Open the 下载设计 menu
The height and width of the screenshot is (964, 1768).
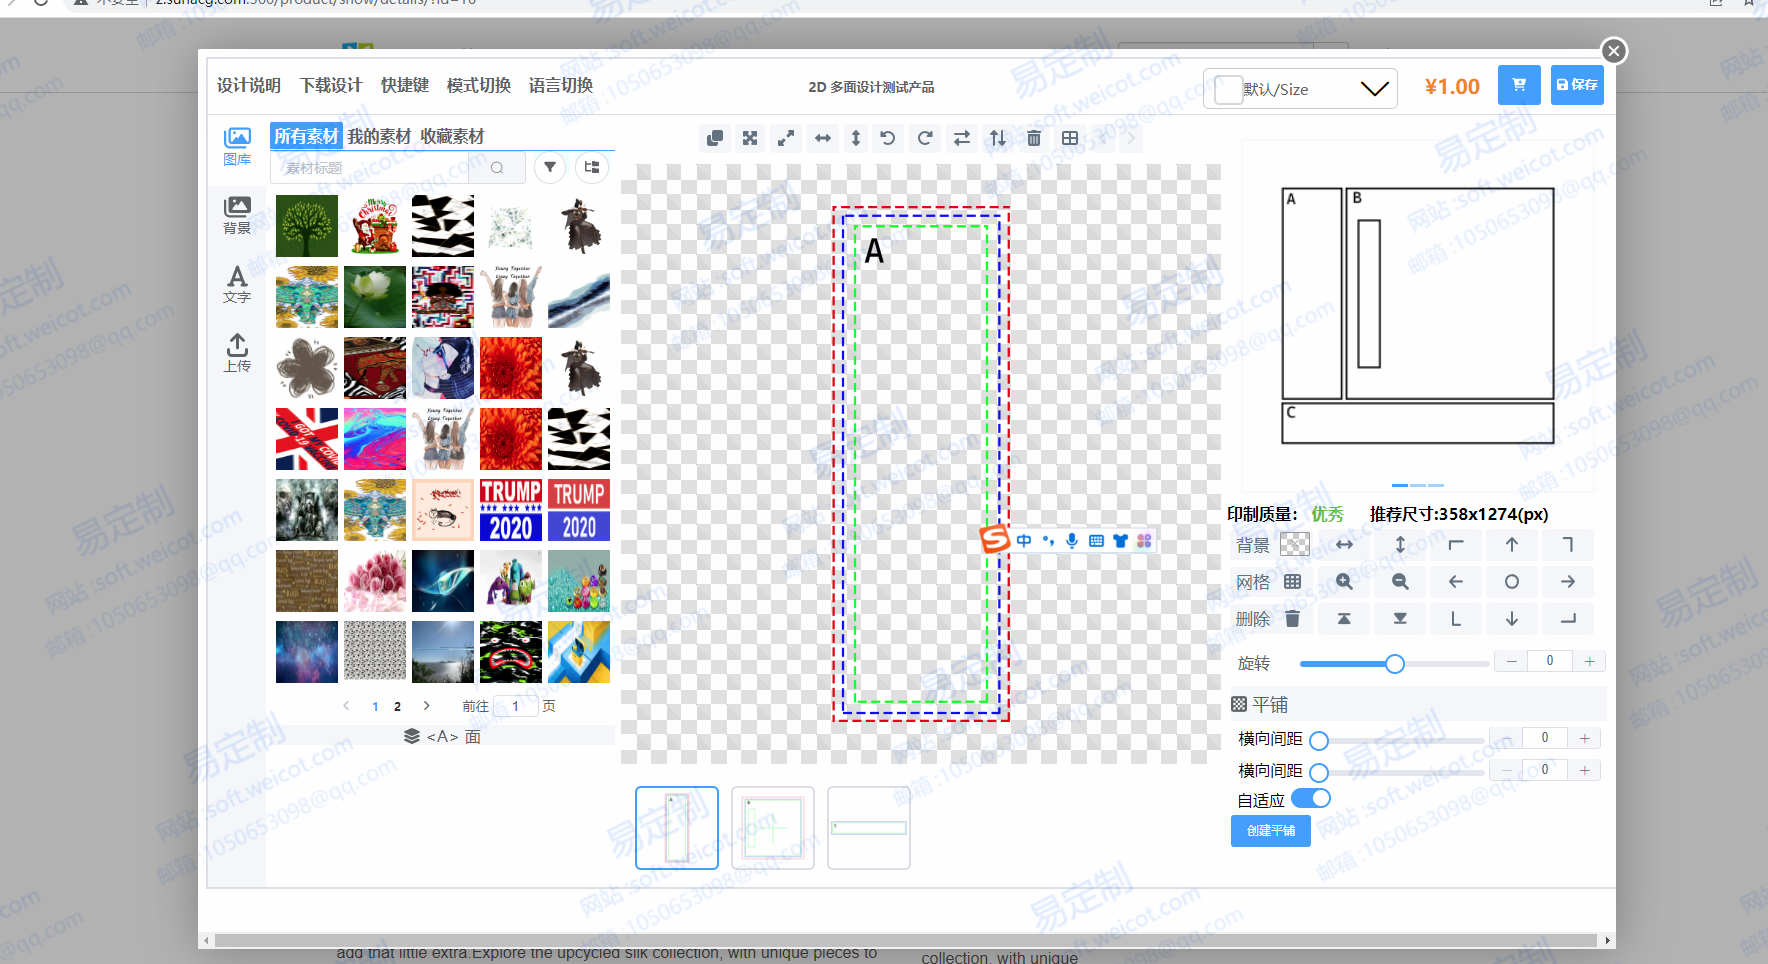[x=331, y=86]
